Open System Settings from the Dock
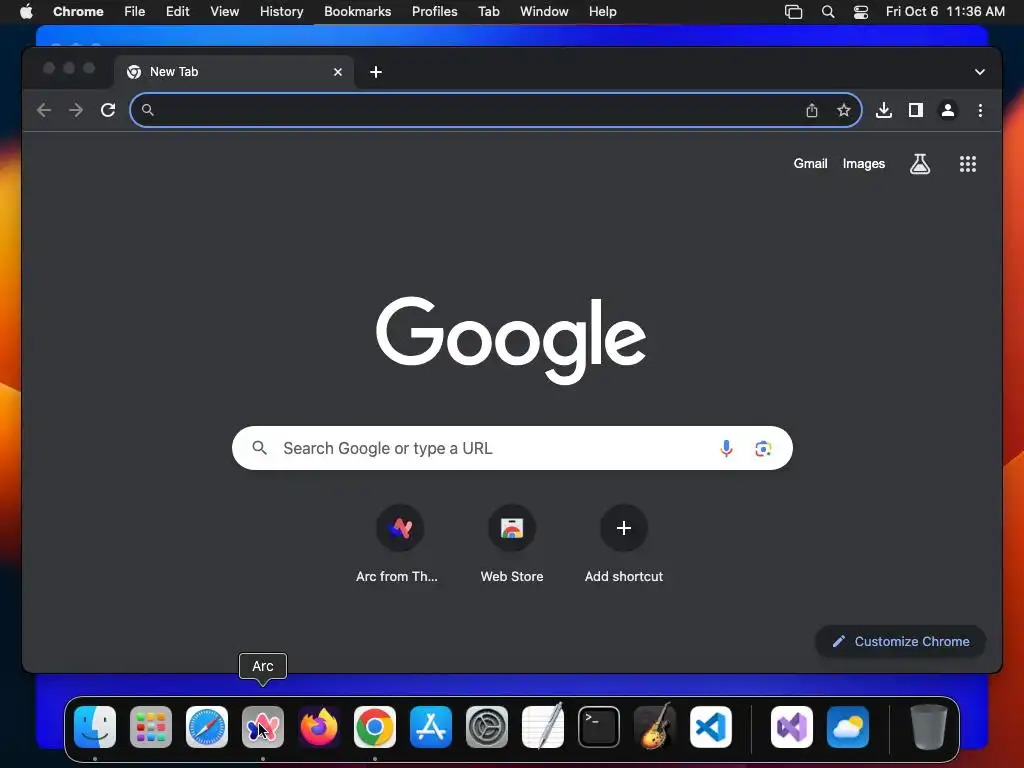The image size is (1024, 768). [487, 727]
